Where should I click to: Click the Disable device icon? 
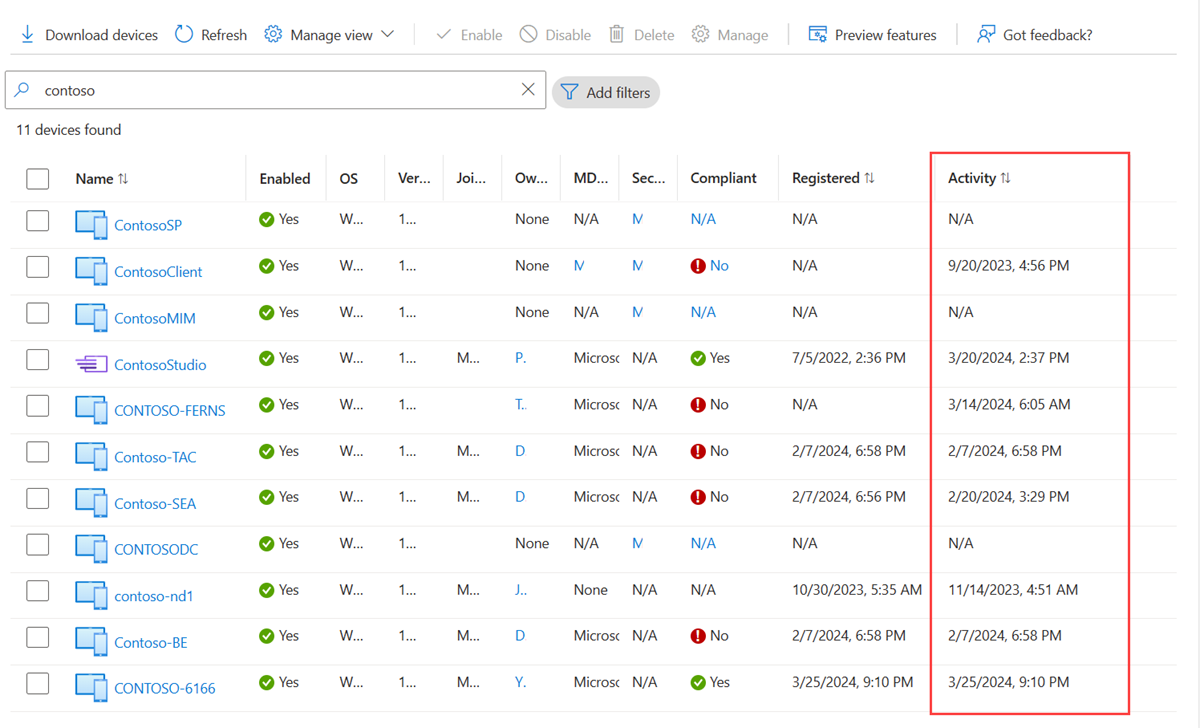click(525, 33)
